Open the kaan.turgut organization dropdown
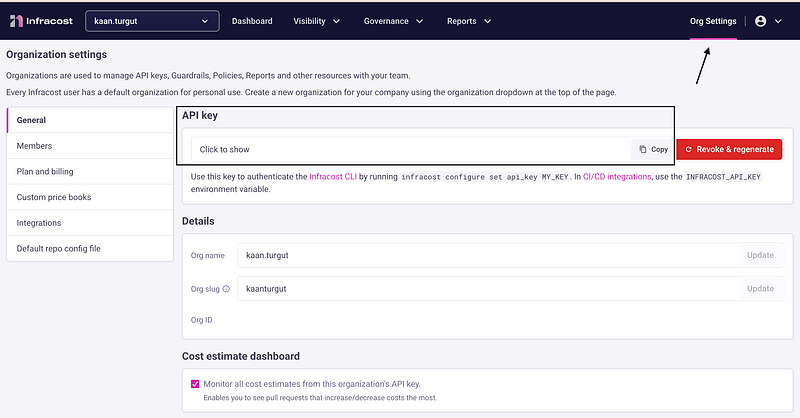Image resolution: width=800 pixels, height=418 pixels. coord(152,21)
